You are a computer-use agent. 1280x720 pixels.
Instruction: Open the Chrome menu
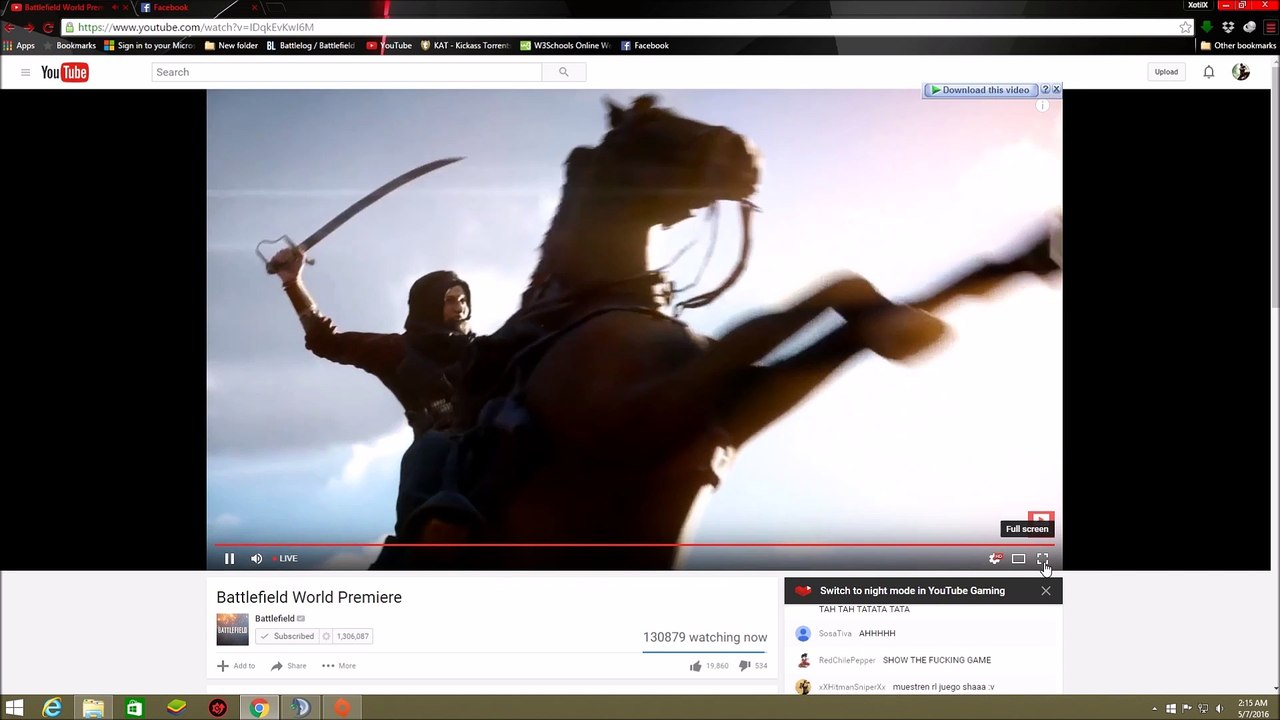tap(1271, 27)
